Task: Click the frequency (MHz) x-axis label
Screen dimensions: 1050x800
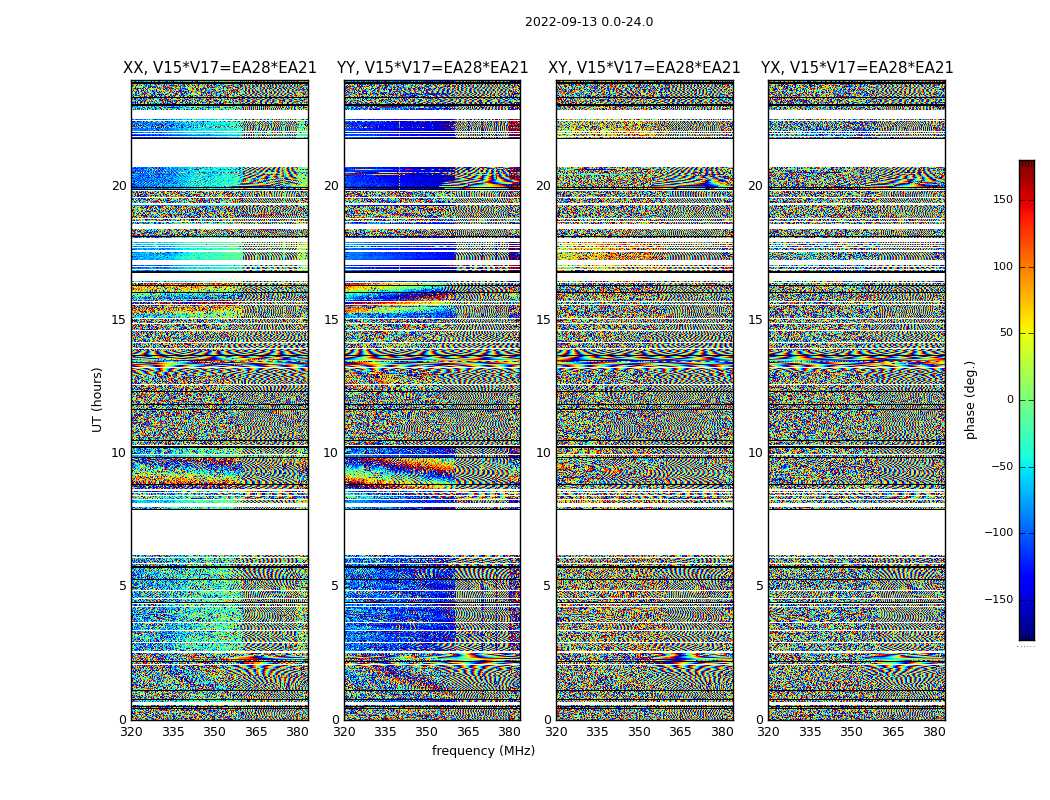Action: (483, 751)
